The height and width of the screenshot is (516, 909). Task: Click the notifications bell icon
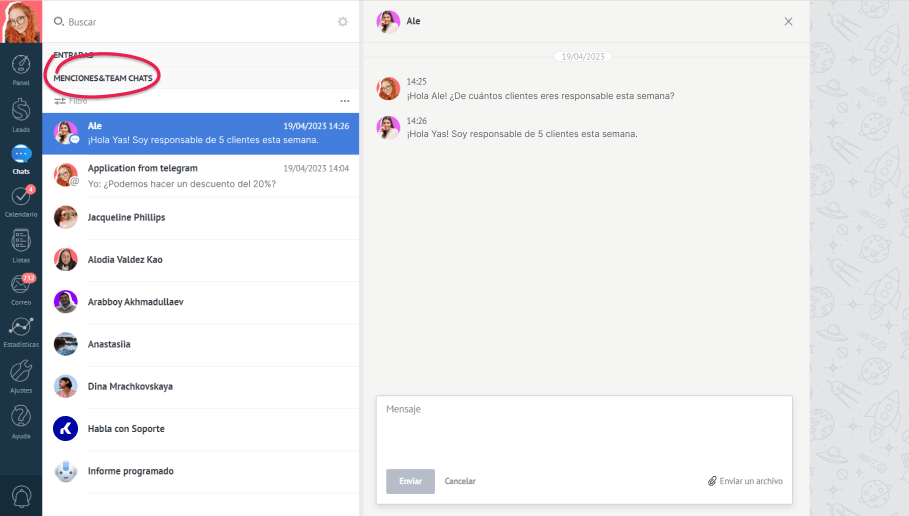pyautogui.click(x=21, y=496)
